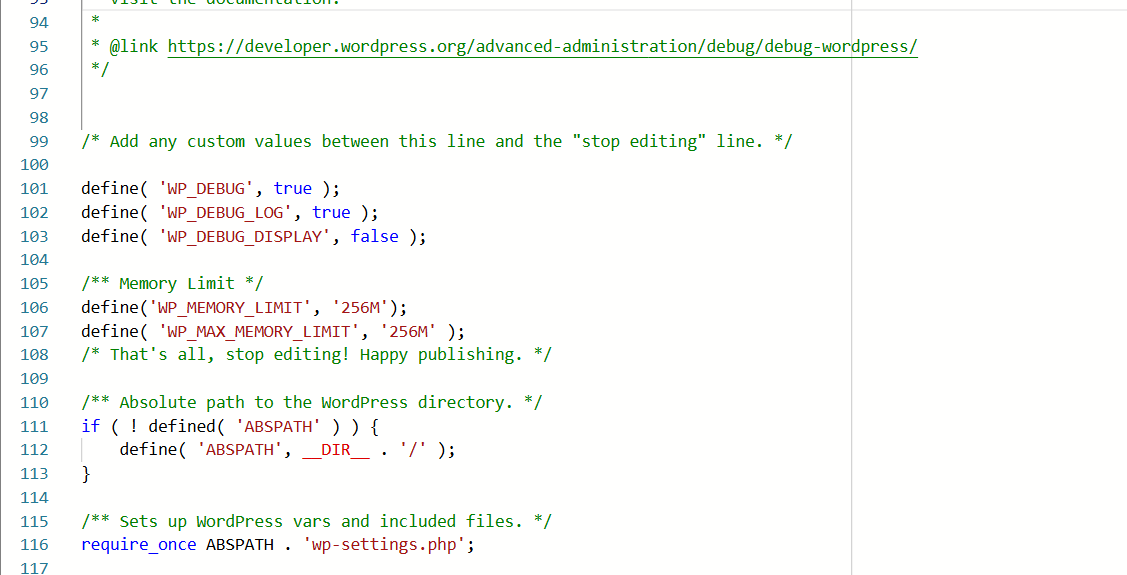
Task: Click the require_once keyword
Action: coord(139,545)
